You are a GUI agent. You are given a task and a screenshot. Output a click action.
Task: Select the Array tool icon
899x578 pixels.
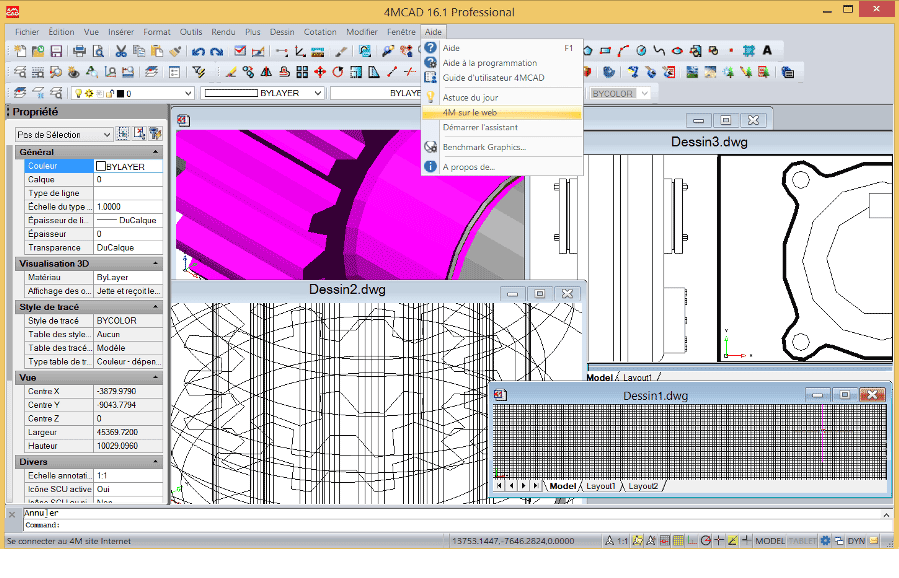pyautogui.click(x=302, y=72)
